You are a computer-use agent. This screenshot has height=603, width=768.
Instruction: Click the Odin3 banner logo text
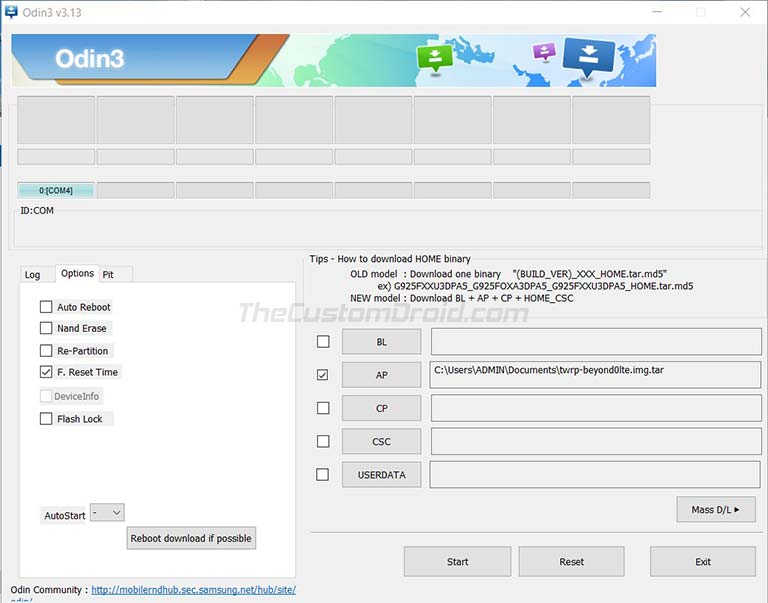[x=90, y=59]
